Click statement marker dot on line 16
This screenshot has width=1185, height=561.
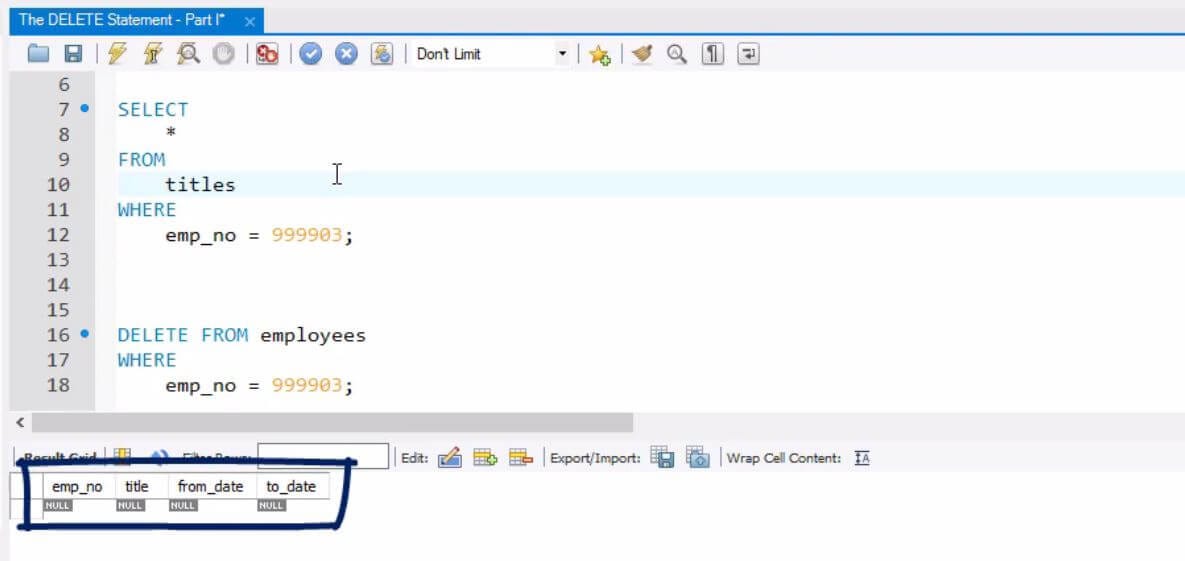point(85,333)
